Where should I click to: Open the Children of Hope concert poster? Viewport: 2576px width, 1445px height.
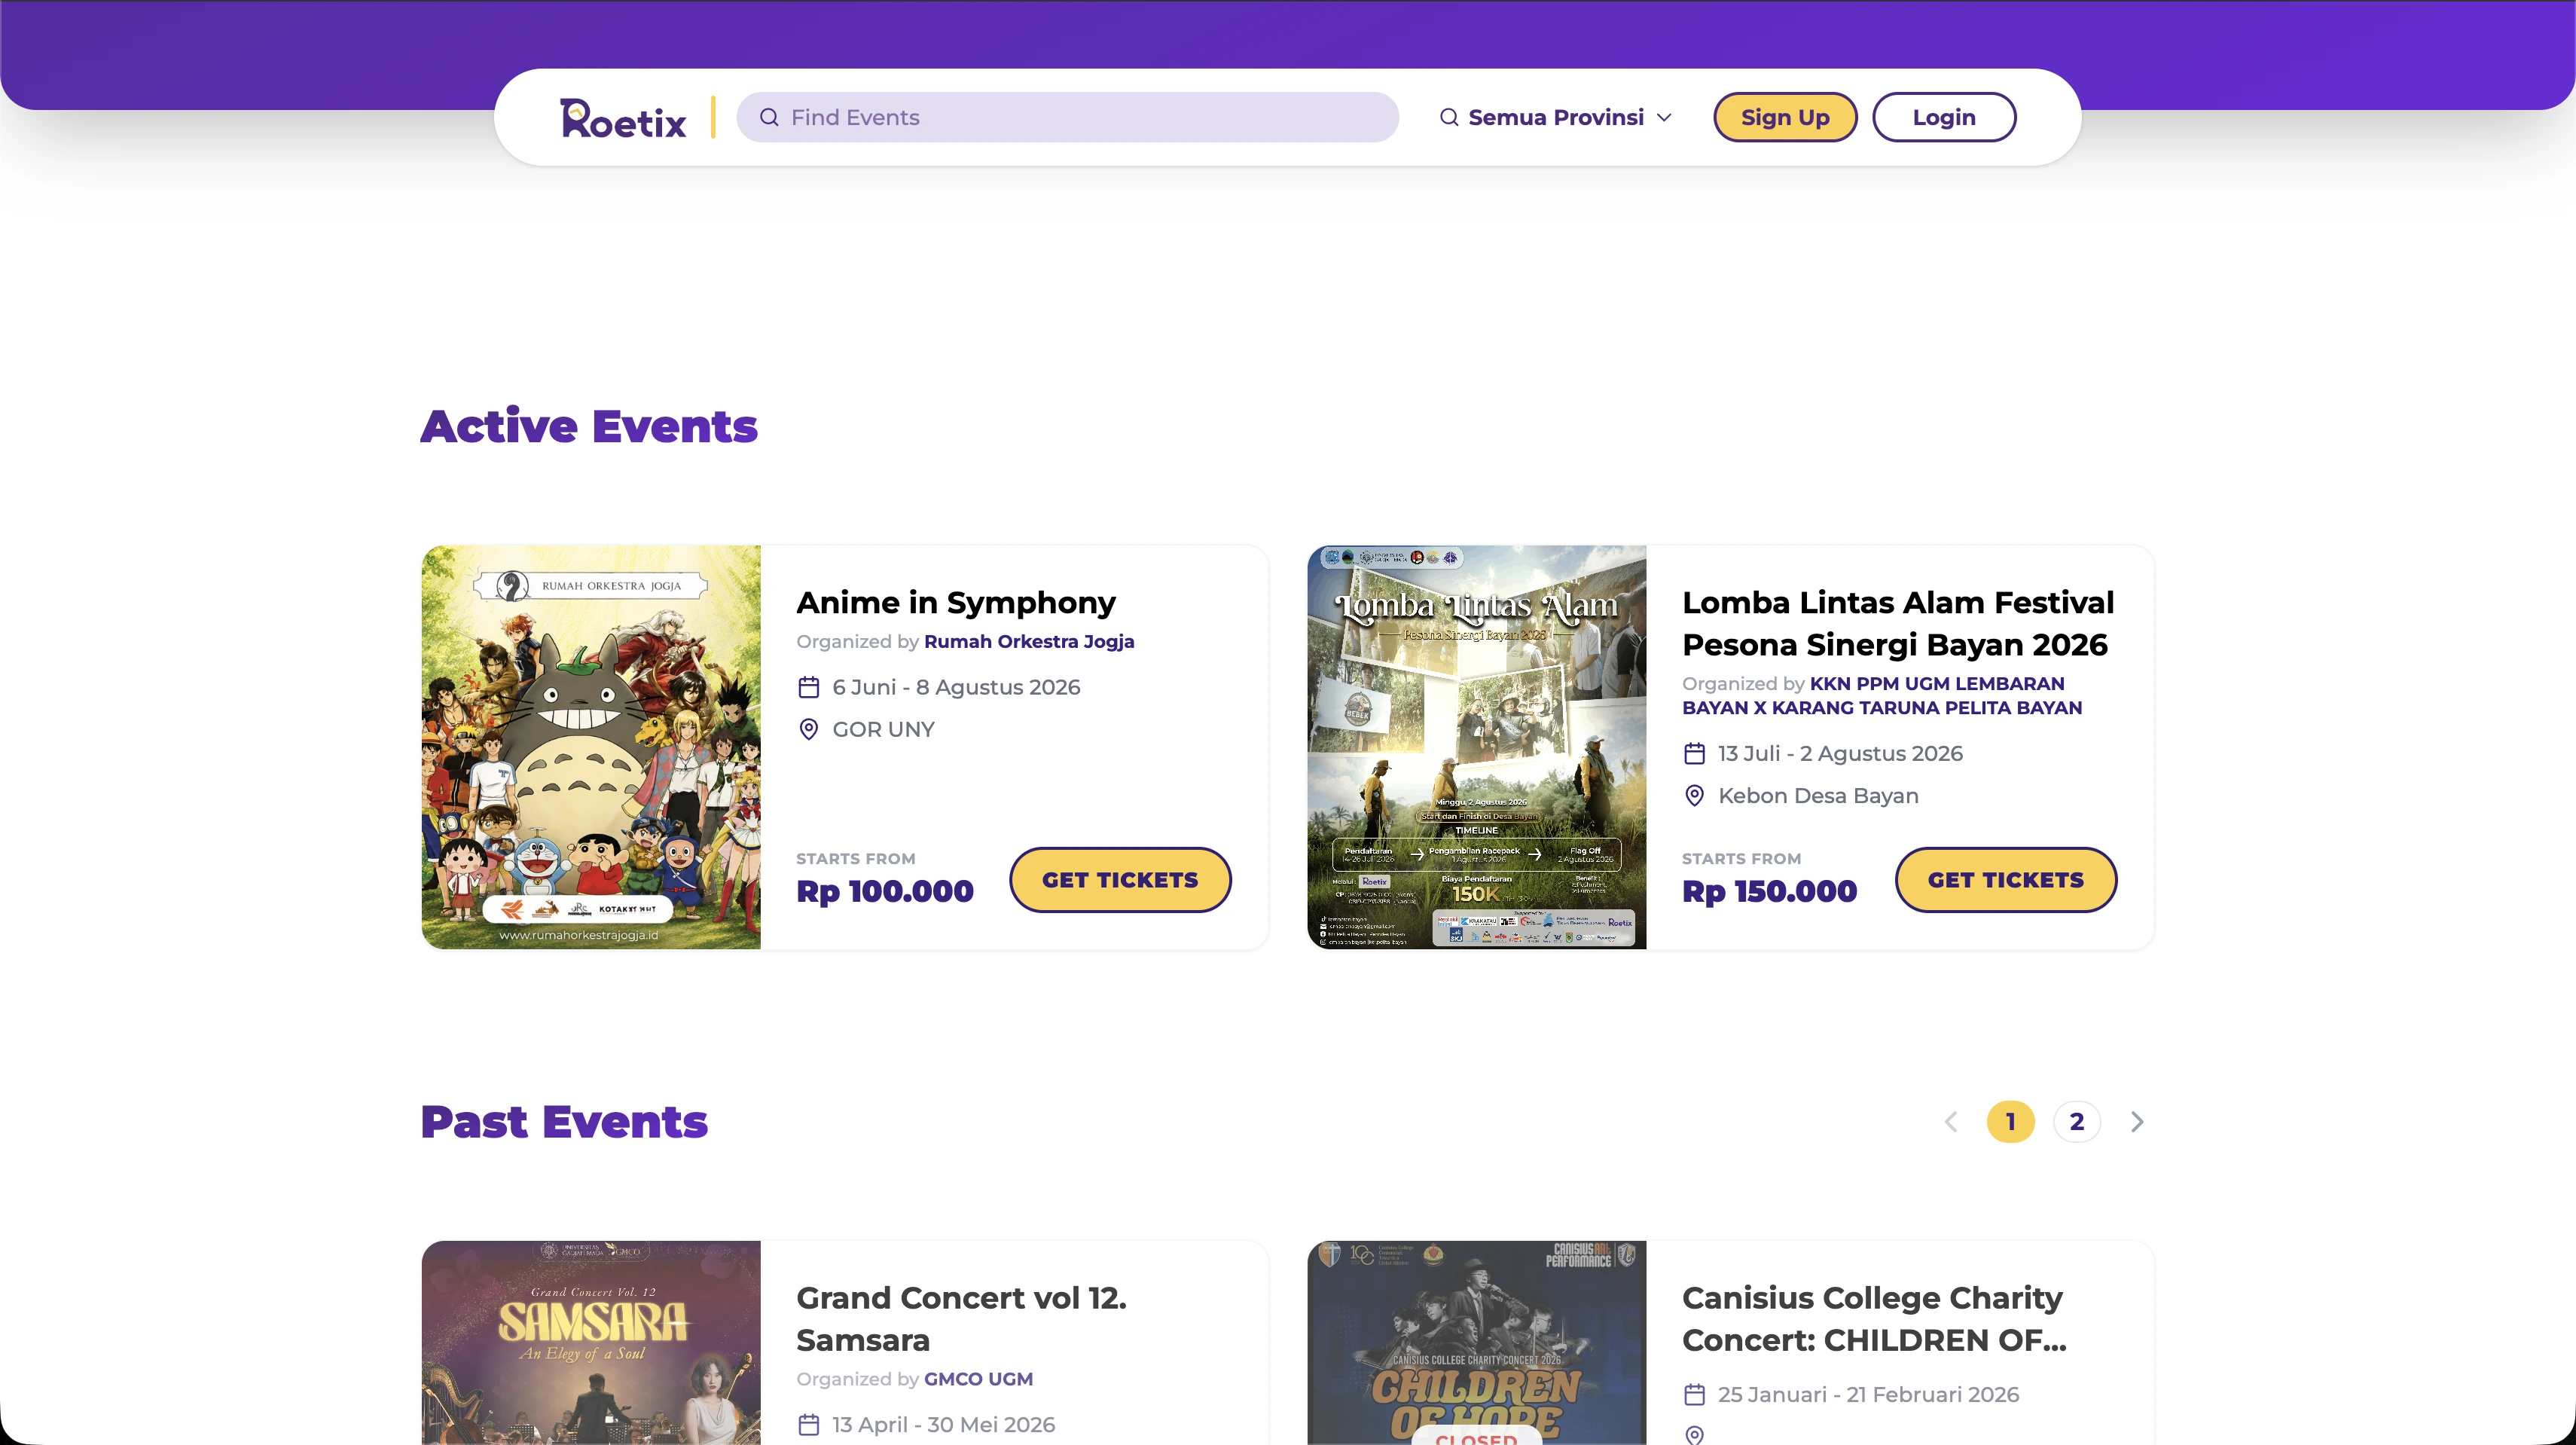pos(1477,1343)
